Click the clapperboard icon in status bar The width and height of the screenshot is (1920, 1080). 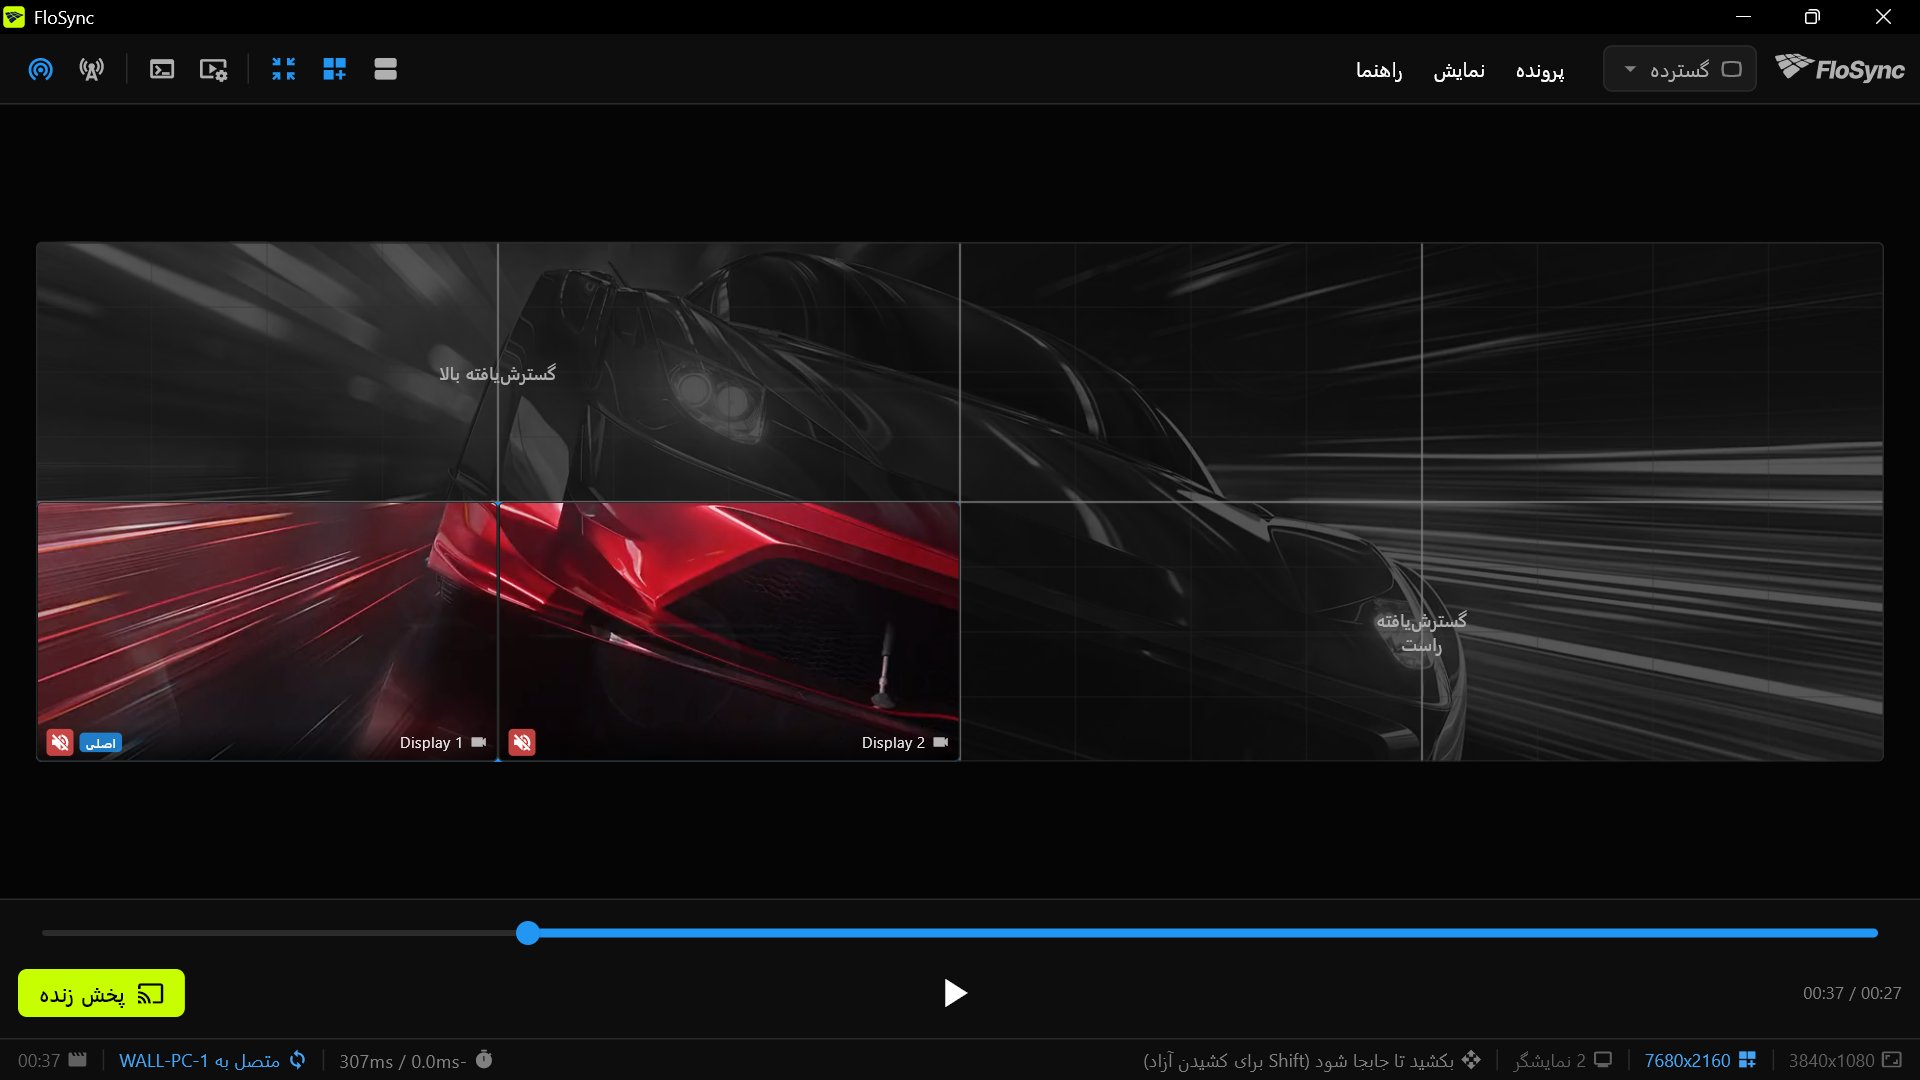click(78, 1059)
